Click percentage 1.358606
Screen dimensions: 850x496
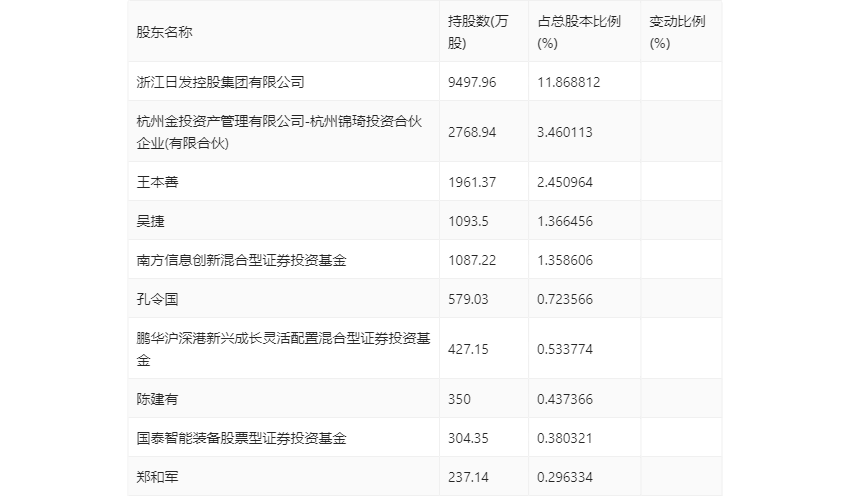click(564, 260)
